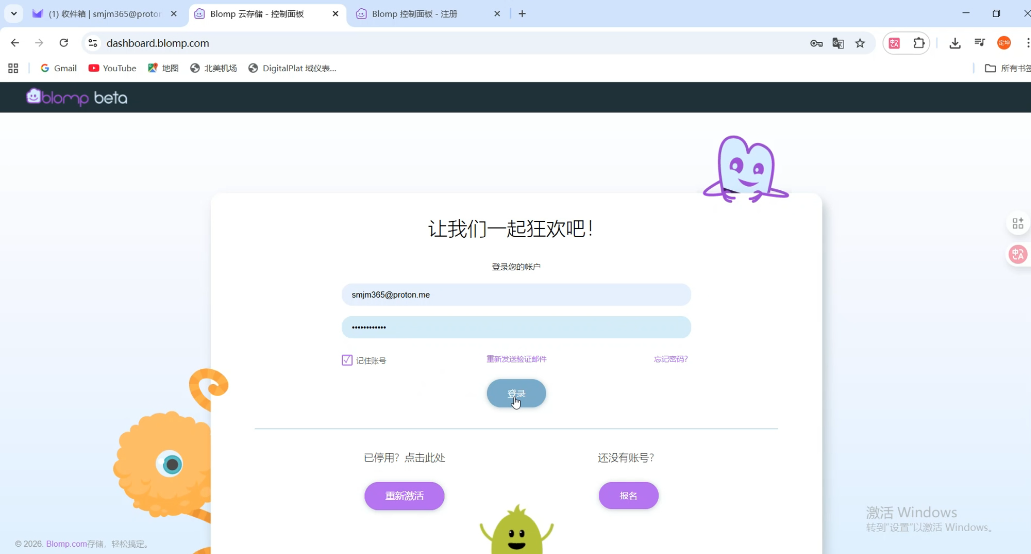
Task: Open the 所有书签 bookmarks folder
Action: (x=1007, y=68)
